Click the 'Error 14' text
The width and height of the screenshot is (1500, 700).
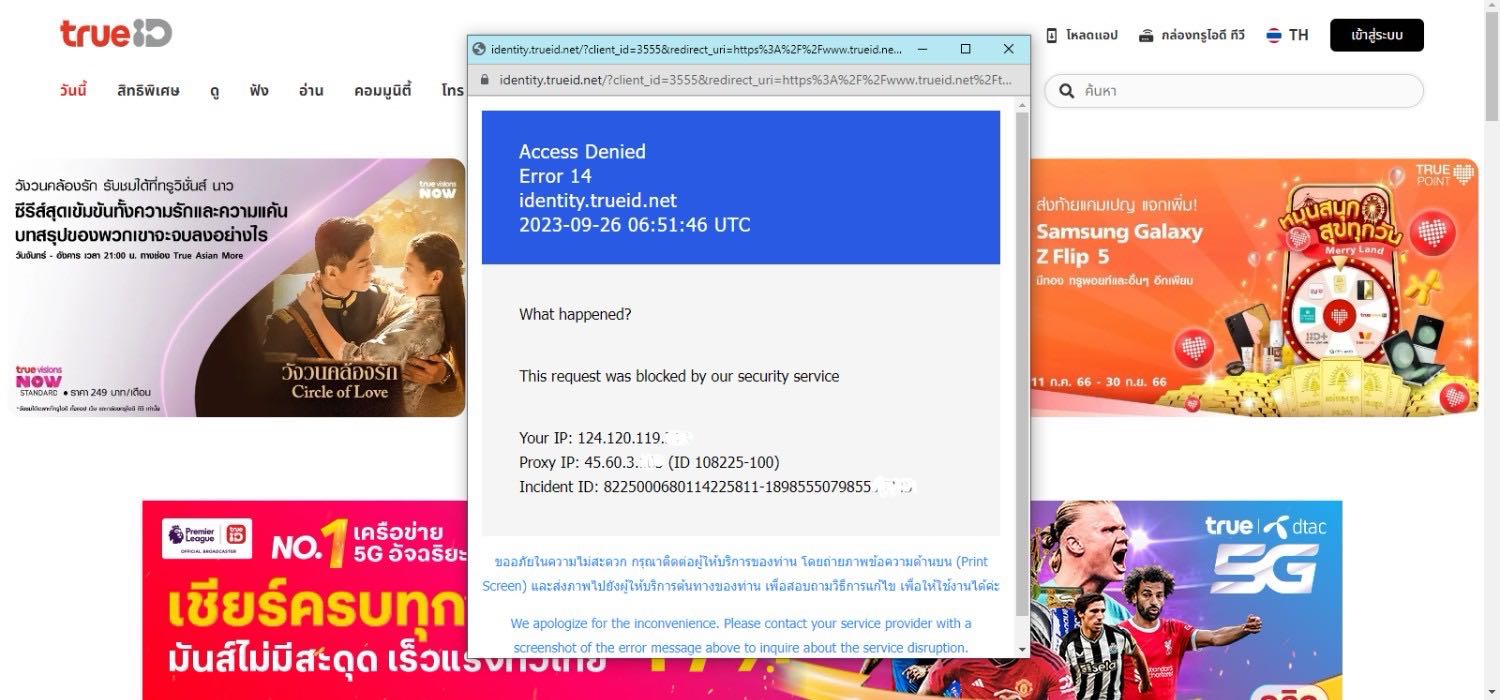point(555,176)
